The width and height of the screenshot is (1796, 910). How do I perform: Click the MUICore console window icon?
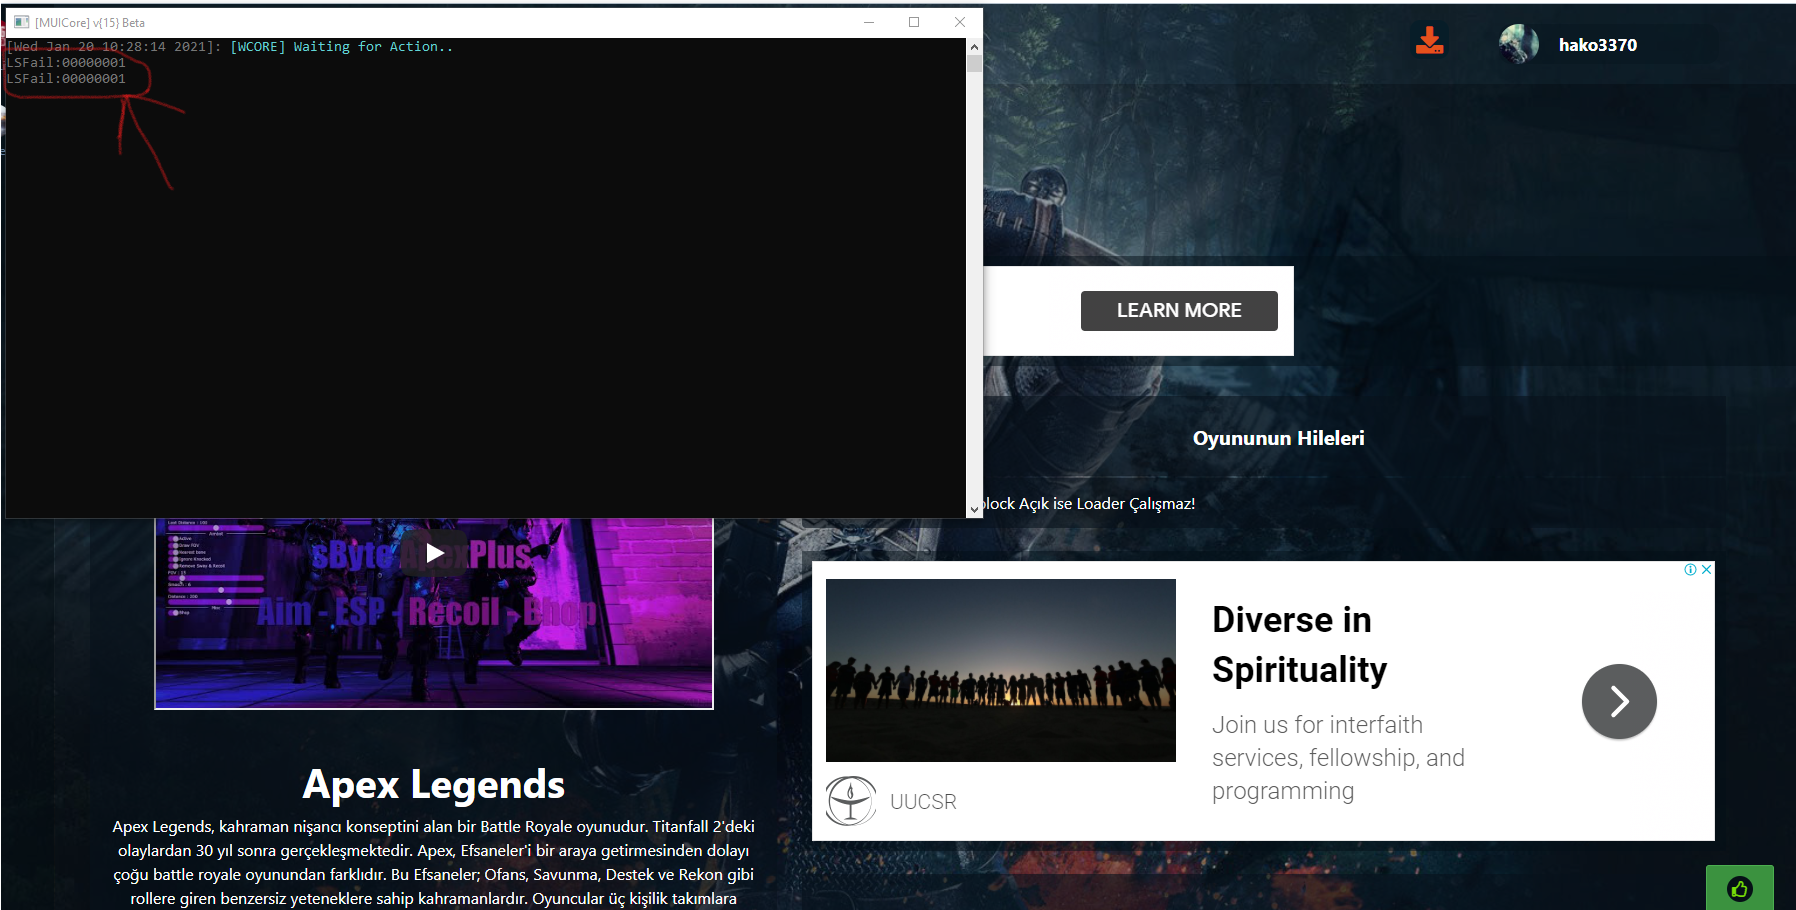(x=22, y=22)
